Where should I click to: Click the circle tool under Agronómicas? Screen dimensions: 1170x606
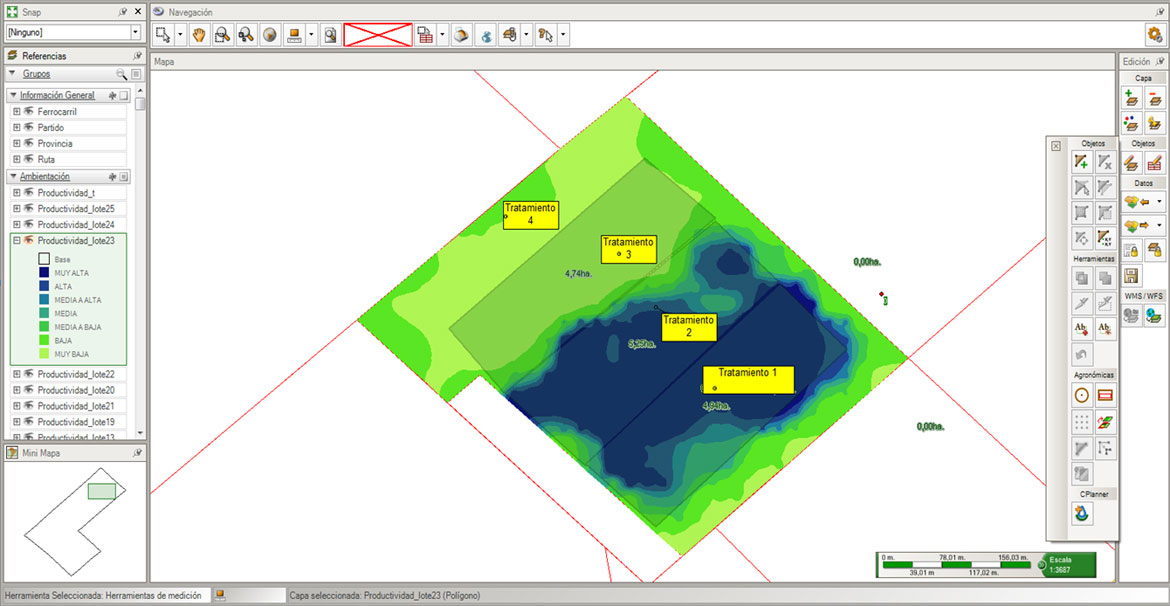coord(1081,396)
